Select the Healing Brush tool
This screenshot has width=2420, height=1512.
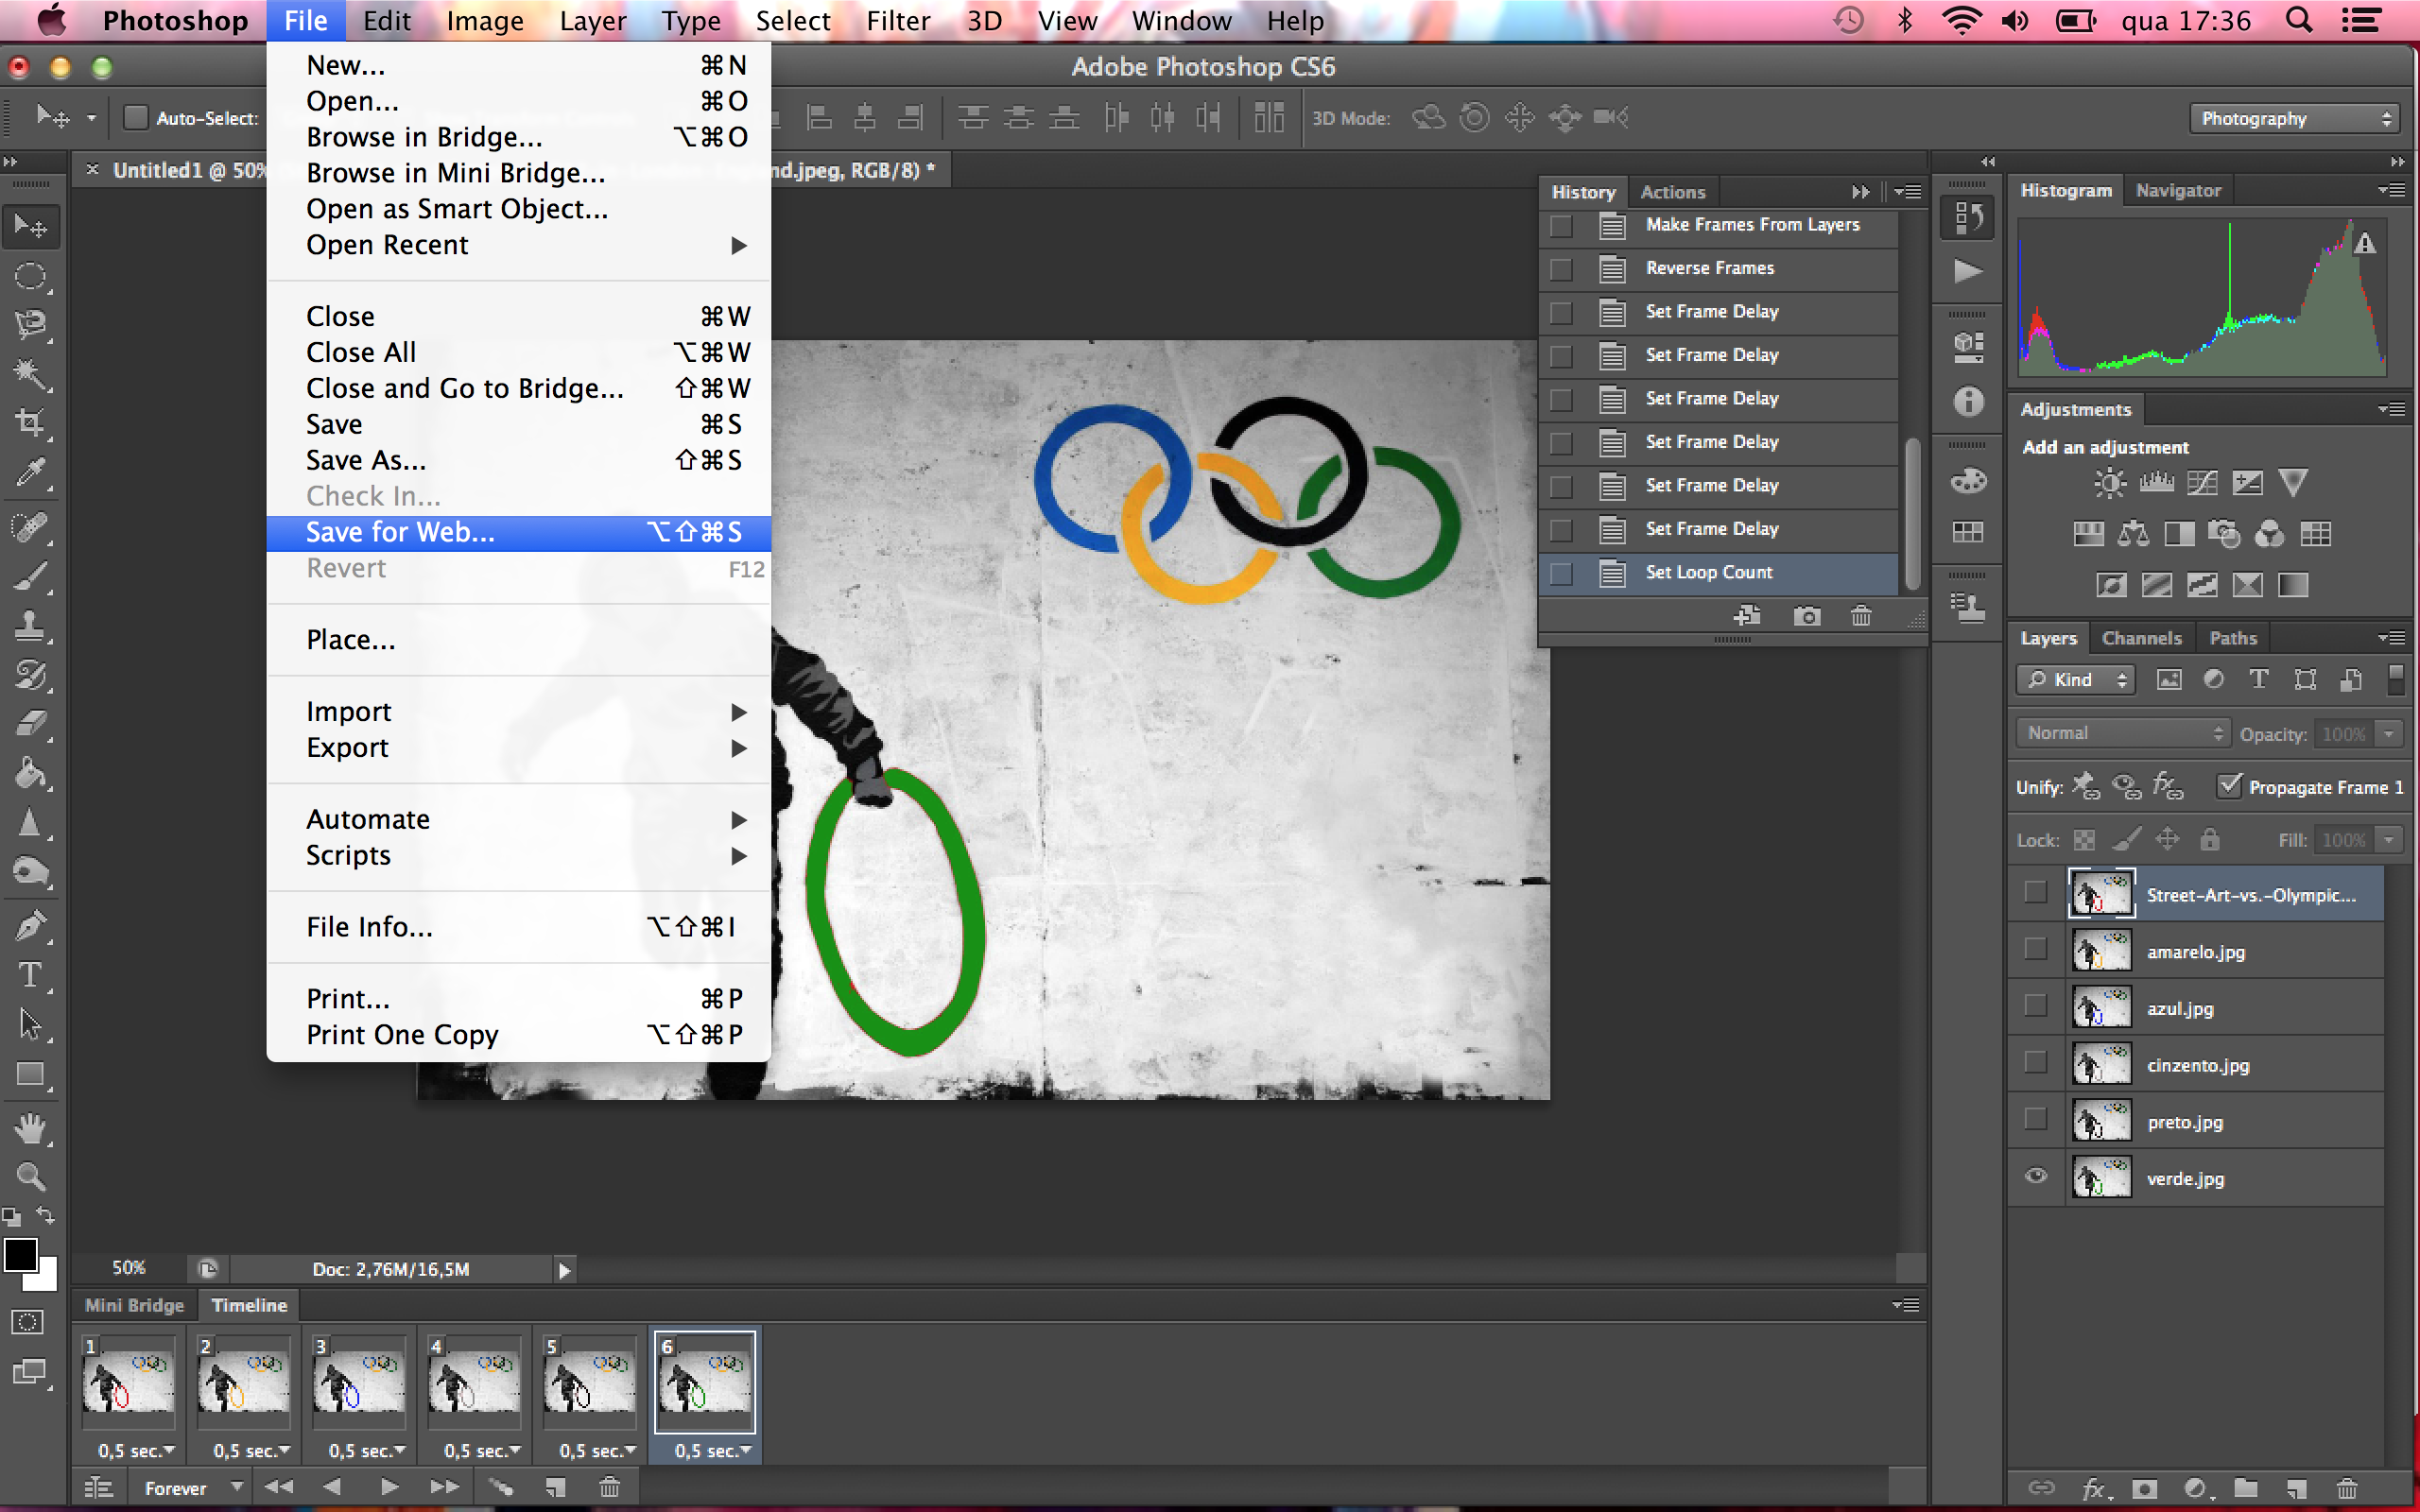tap(30, 527)
